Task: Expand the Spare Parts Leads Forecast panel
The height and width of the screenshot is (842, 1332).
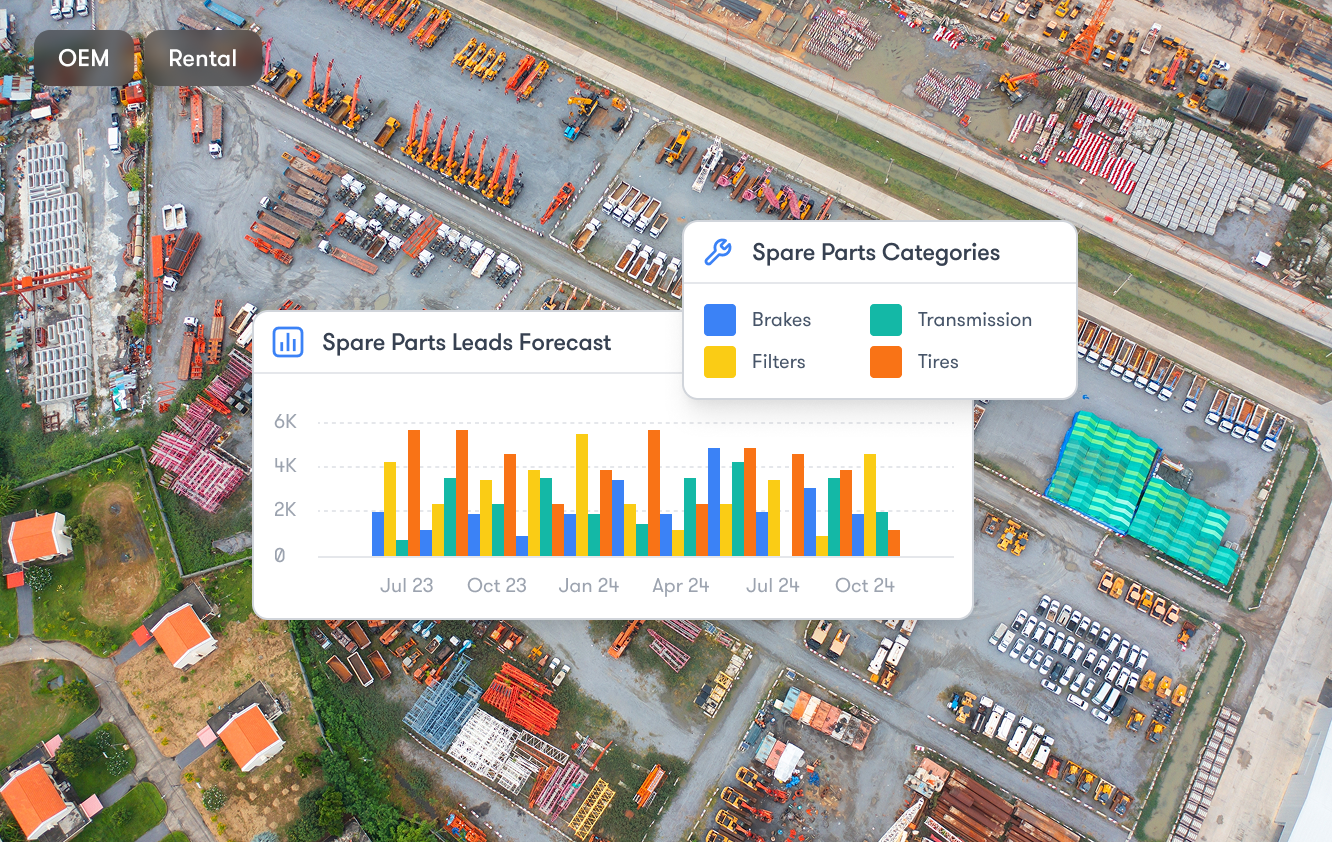Action: point(465,342)
